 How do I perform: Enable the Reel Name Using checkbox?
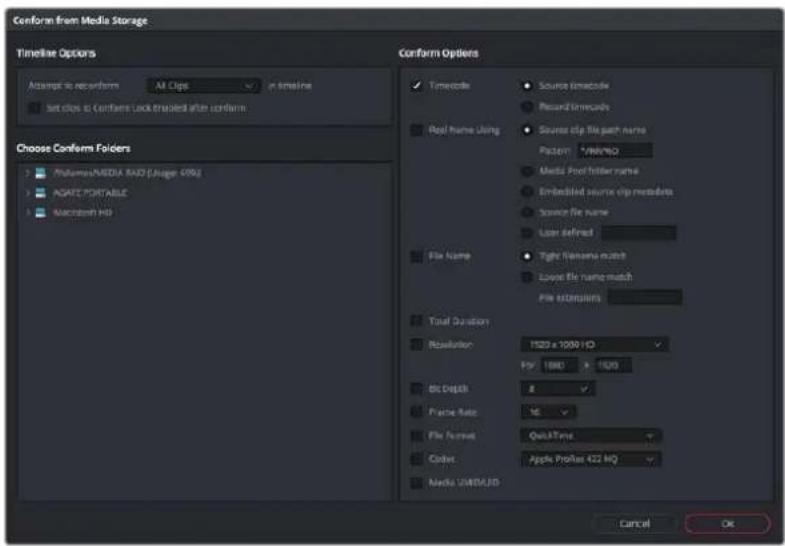tap(417, 130)
